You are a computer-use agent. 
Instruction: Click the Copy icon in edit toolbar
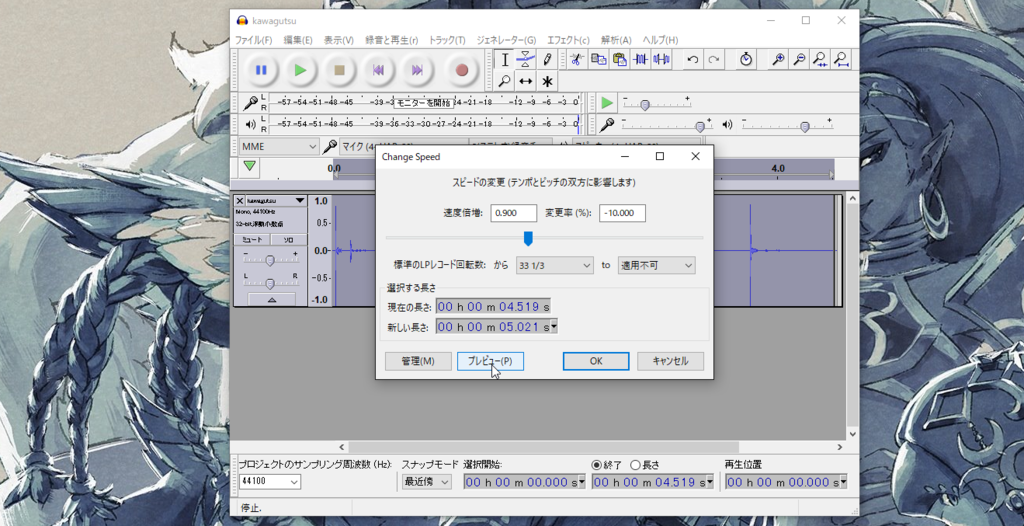click(598, 59)
